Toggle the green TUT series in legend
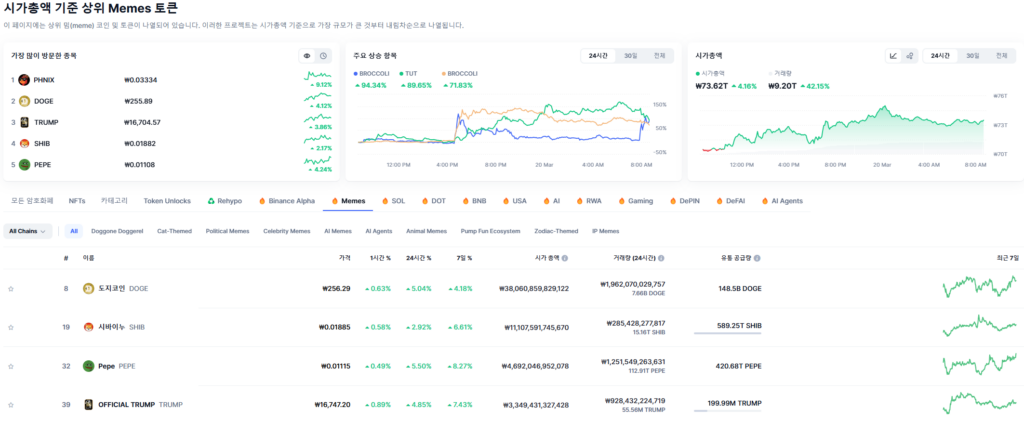Viewport: 1024px width, 421px height. [408, 74]
